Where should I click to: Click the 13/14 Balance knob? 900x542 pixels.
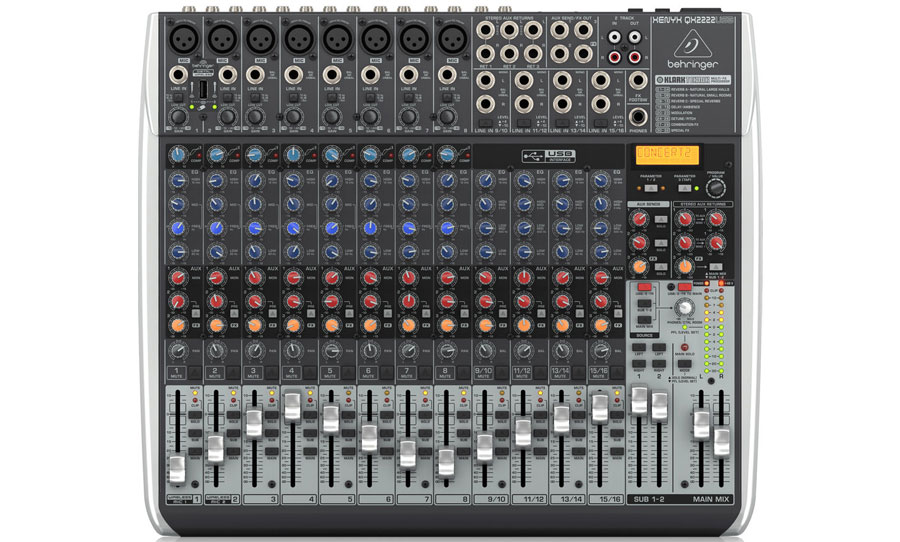(x=562, y=350)
